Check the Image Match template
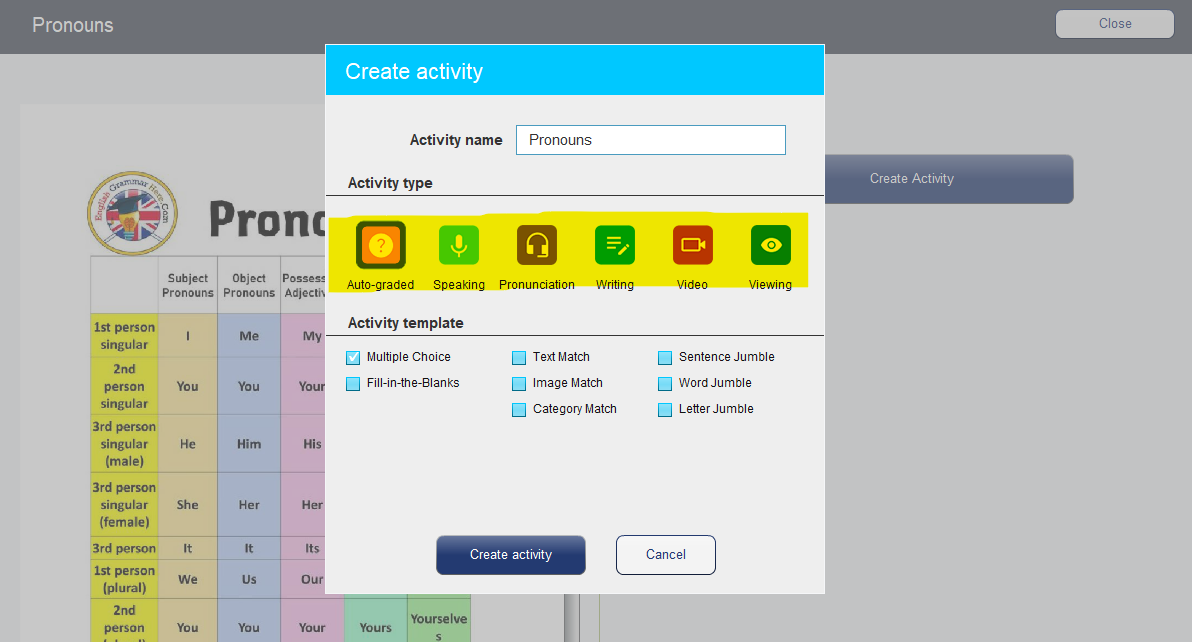1192x642 pixels. coord(519,384)
